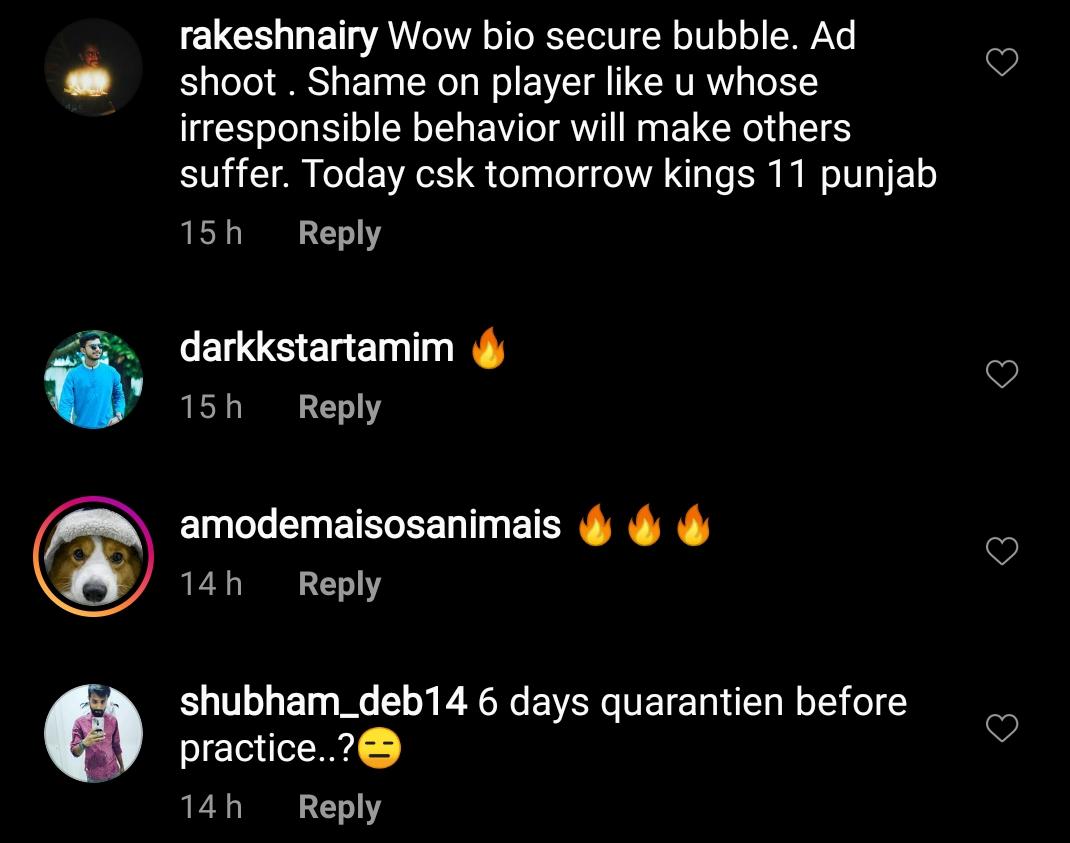Open the rakeshnairy username link

point(278,37)
